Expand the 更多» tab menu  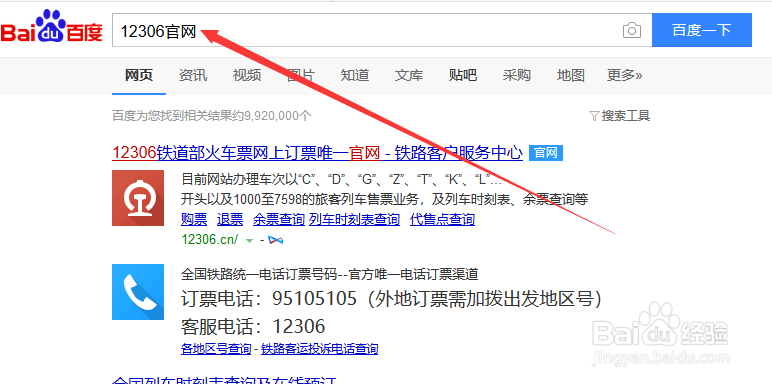coord(624,75)
